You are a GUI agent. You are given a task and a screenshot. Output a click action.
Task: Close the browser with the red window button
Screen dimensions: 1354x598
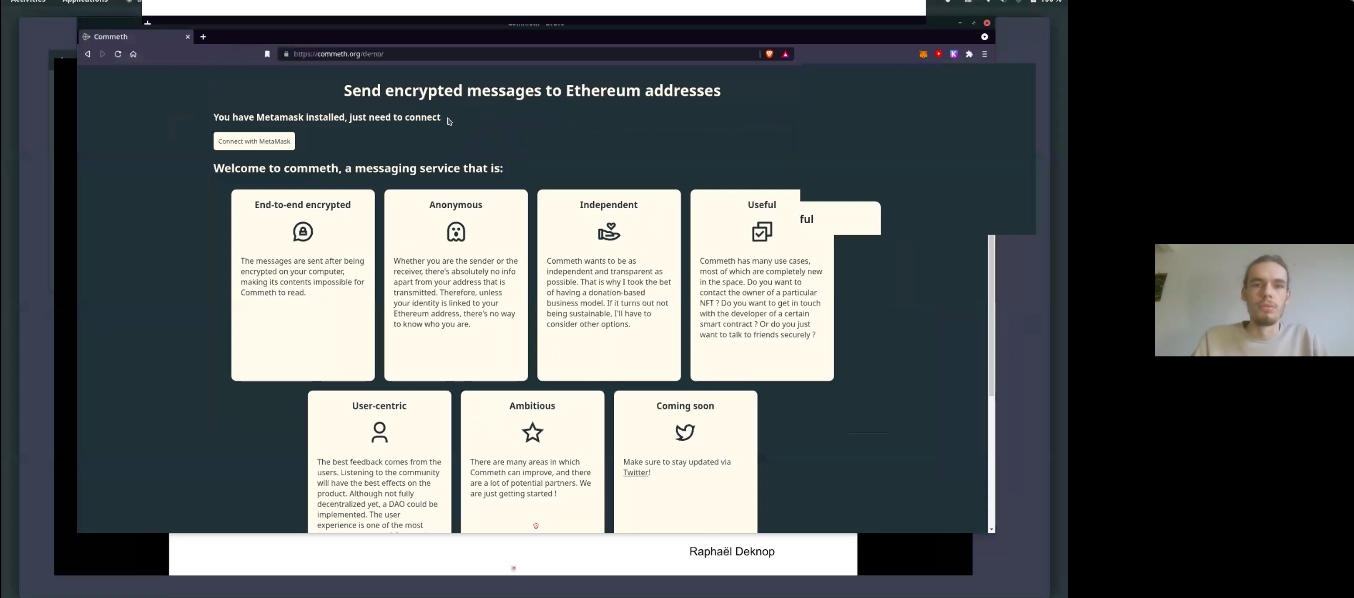(987, 23)
